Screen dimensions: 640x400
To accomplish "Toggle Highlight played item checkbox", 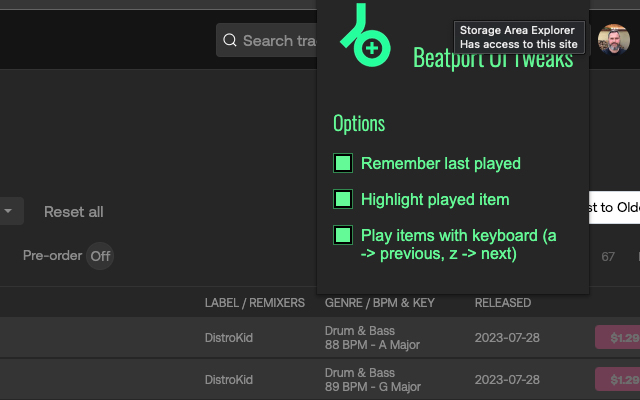I will click(343, 199).
